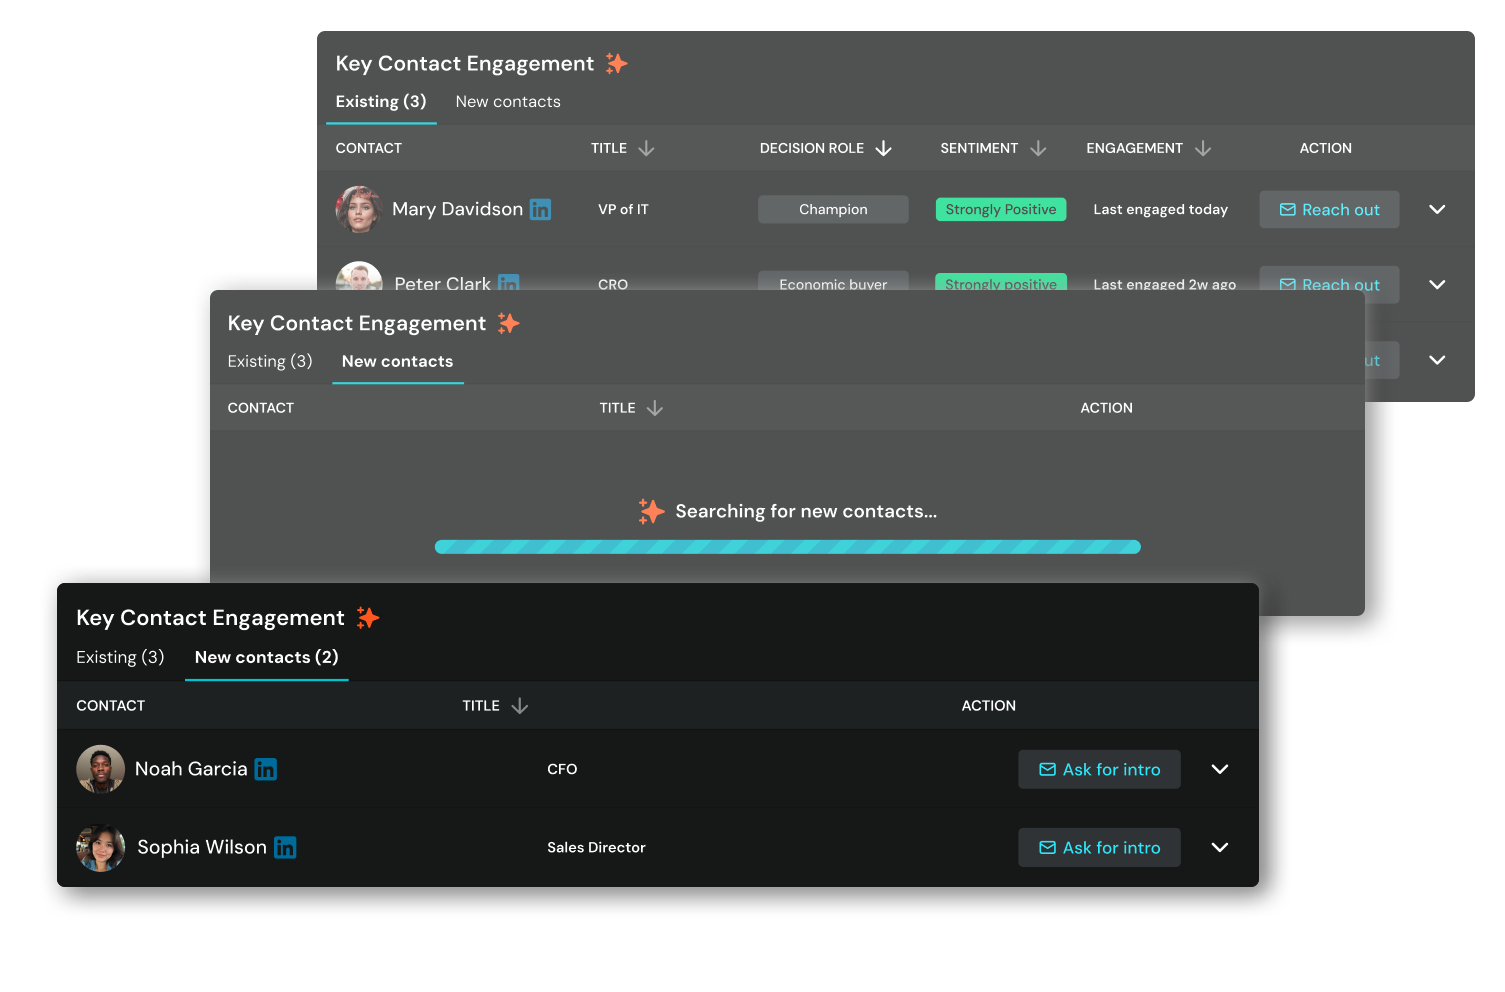Open Mary Davidson's LinkedIn profile icon
1505x992 pixels.
(540, 209)
